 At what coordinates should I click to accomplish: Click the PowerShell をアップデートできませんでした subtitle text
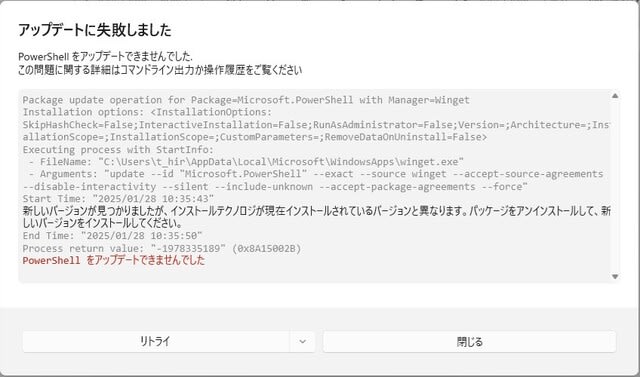(105, 56)
